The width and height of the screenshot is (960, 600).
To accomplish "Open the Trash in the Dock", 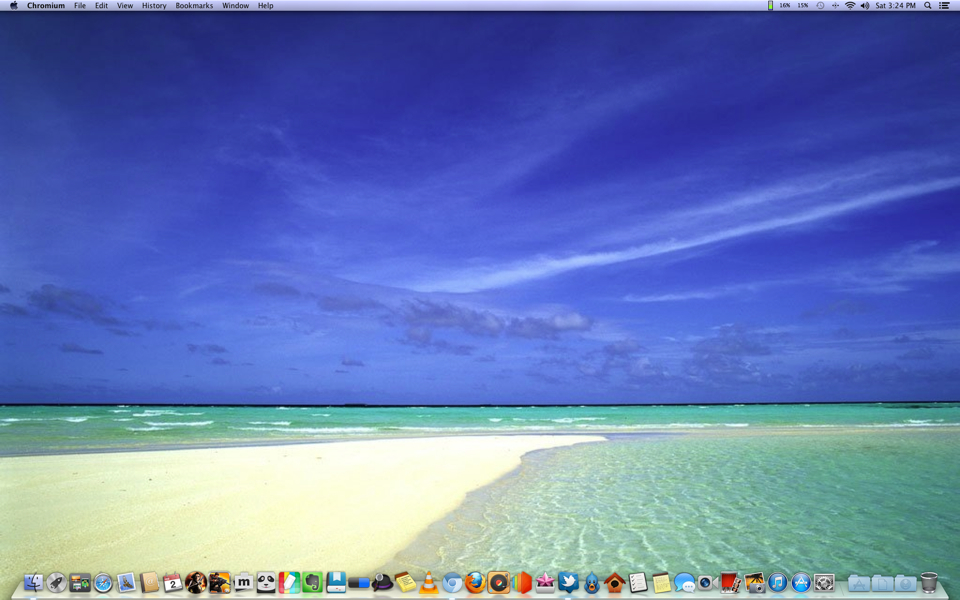I will [929, 582].
